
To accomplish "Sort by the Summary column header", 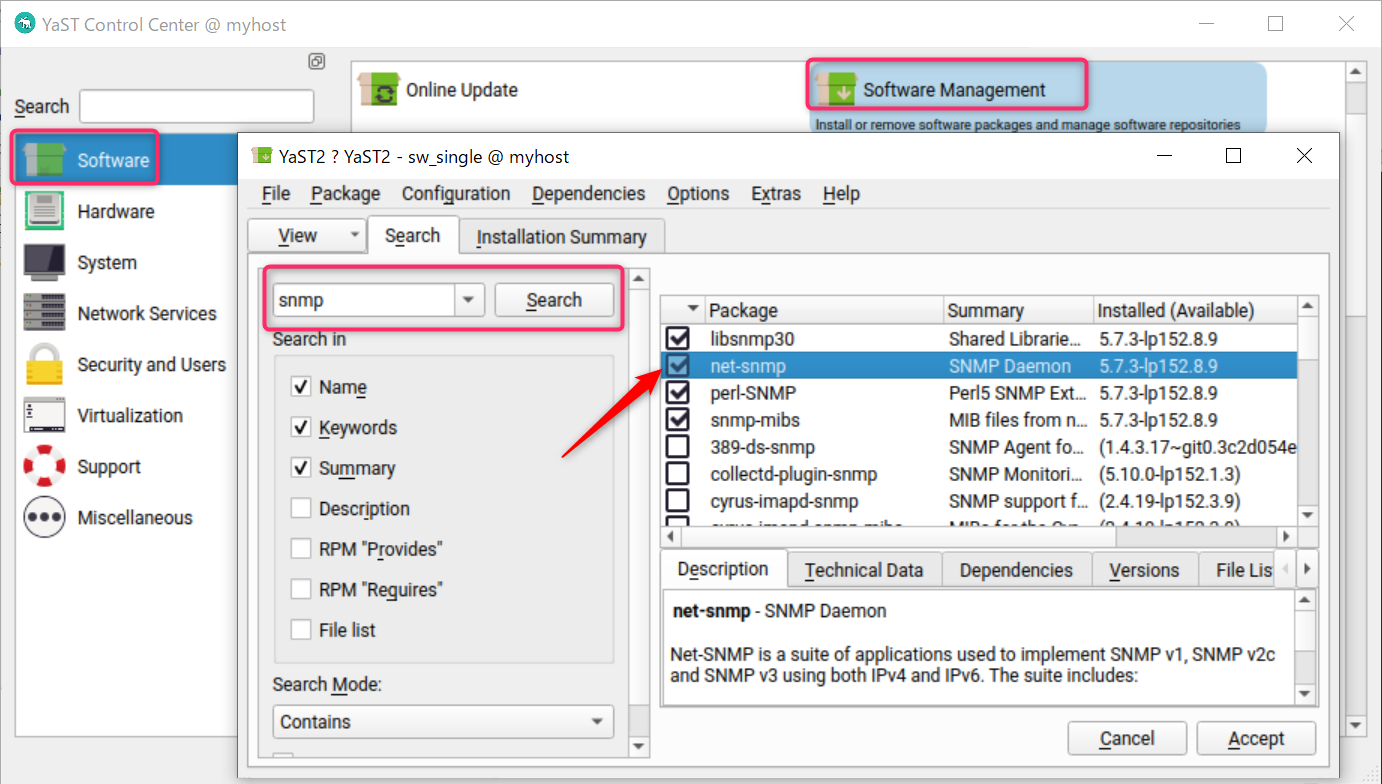I will 1018,310.
